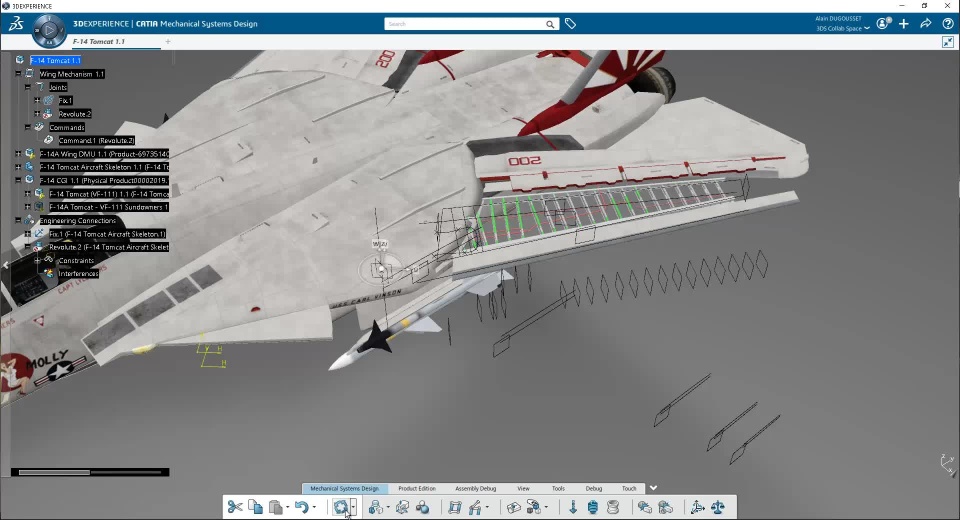Click the first of the paired globe icons left of the Robot axis icon
This screenshot has width=960, height=520.
click(645, 507)
